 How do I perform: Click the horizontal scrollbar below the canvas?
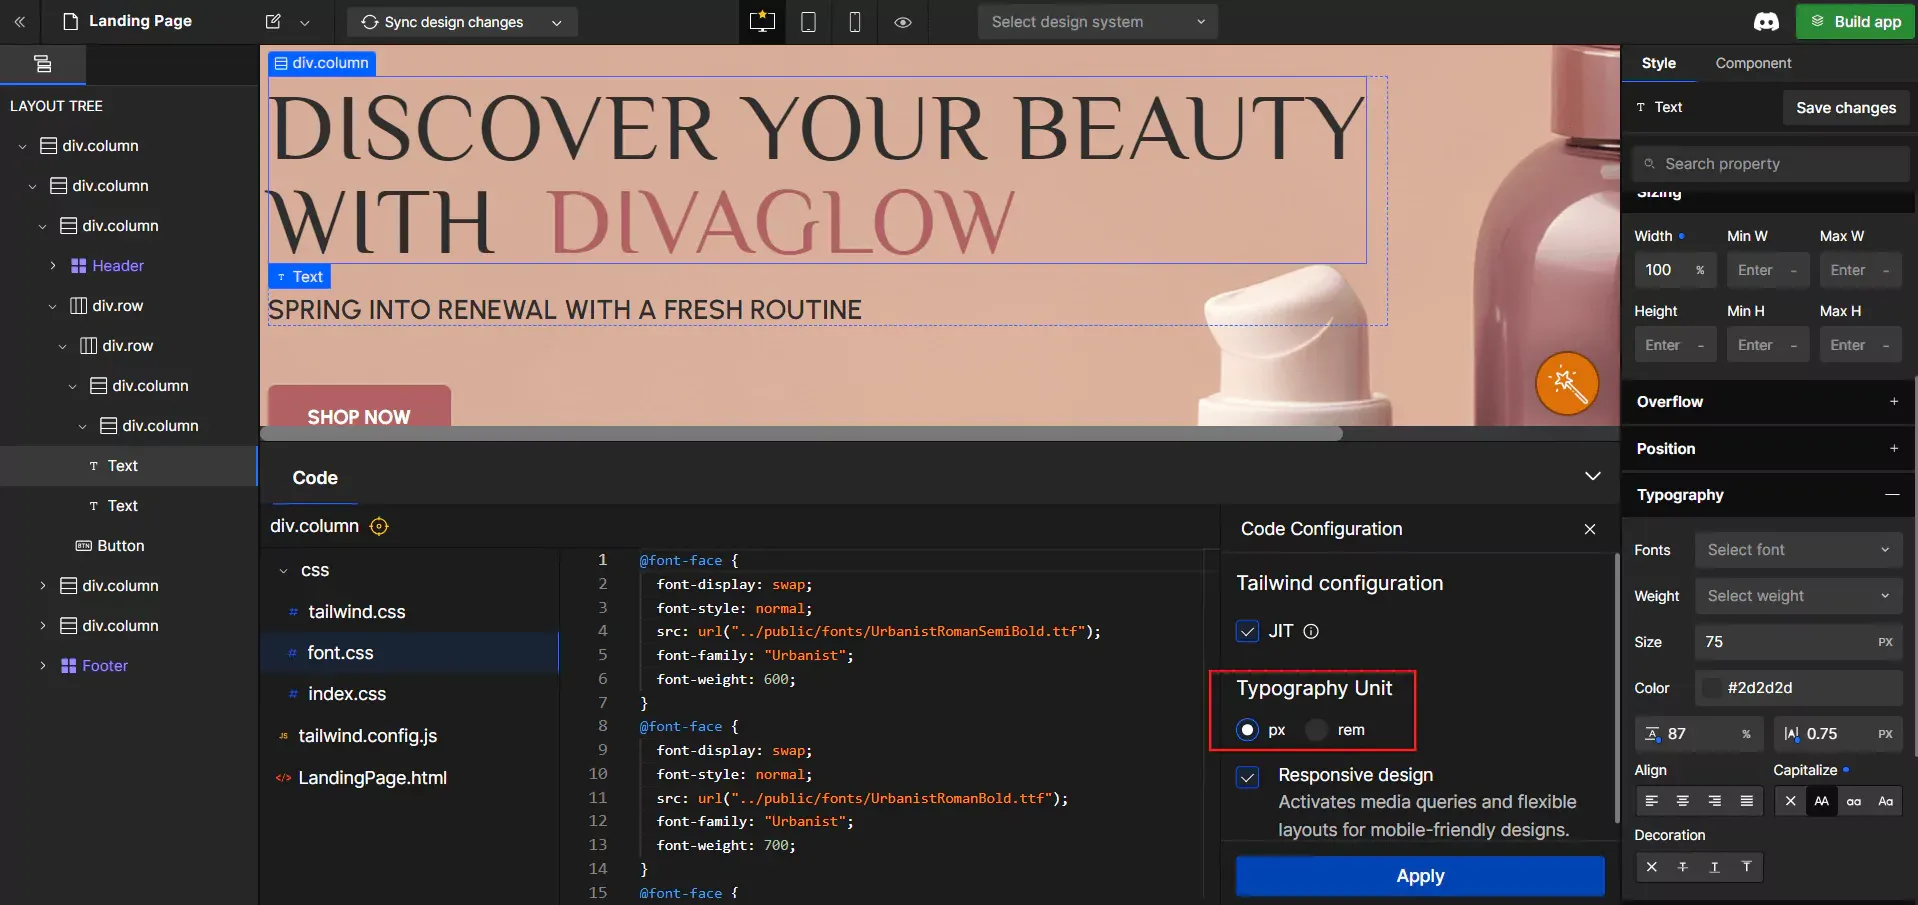[x=801, y=433]
